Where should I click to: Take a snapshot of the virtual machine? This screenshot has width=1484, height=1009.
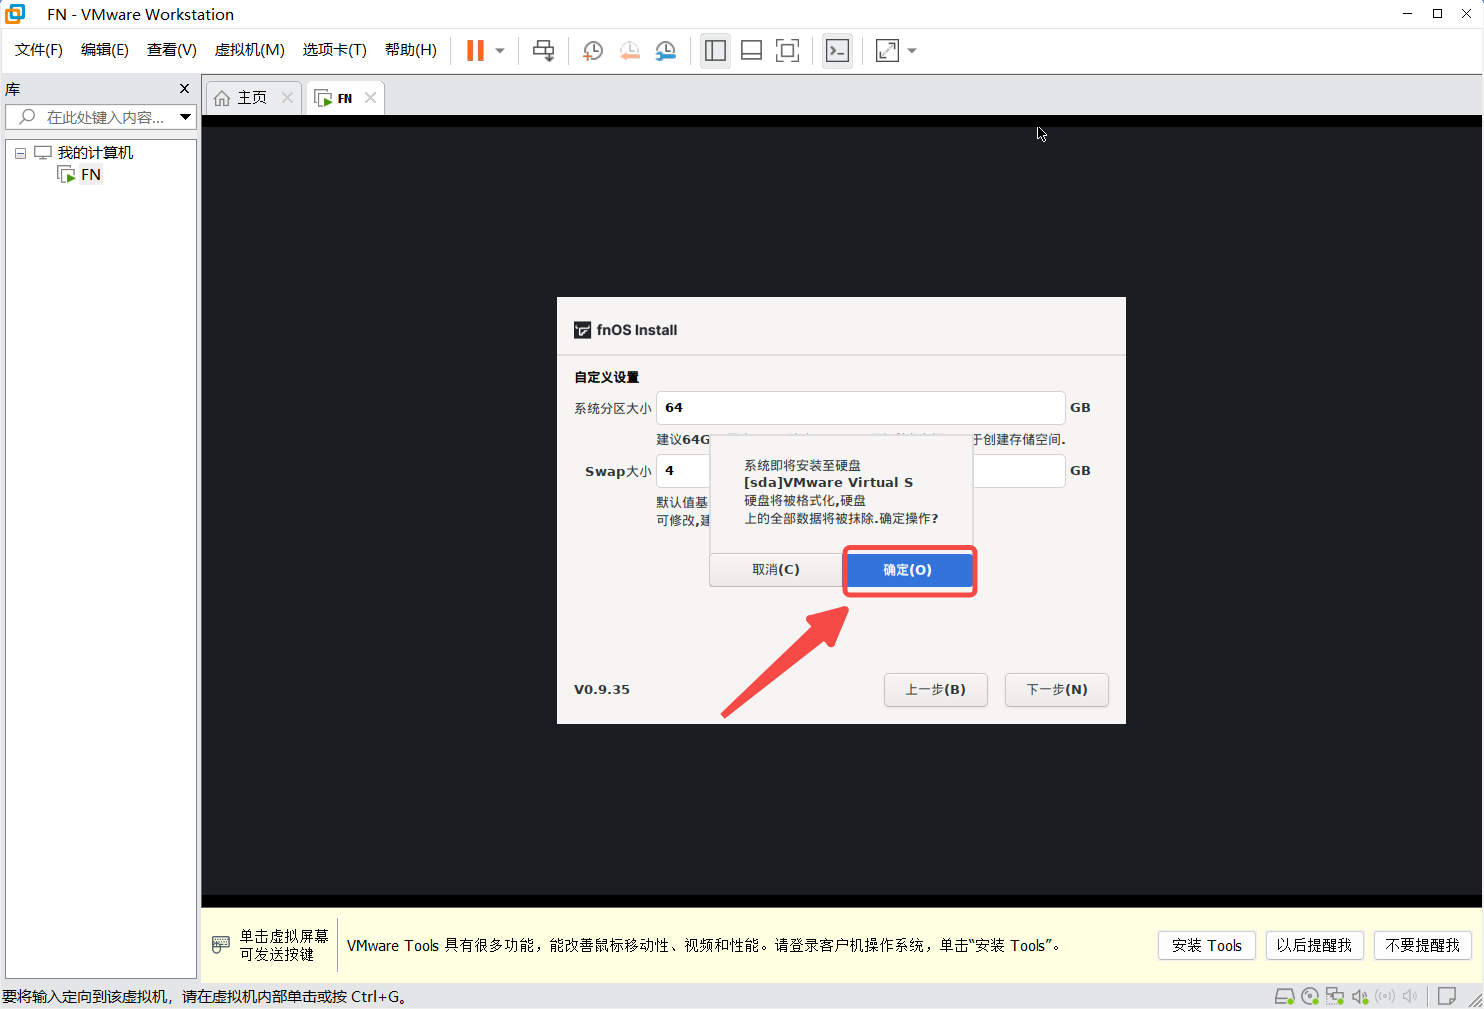coord(592,51)
